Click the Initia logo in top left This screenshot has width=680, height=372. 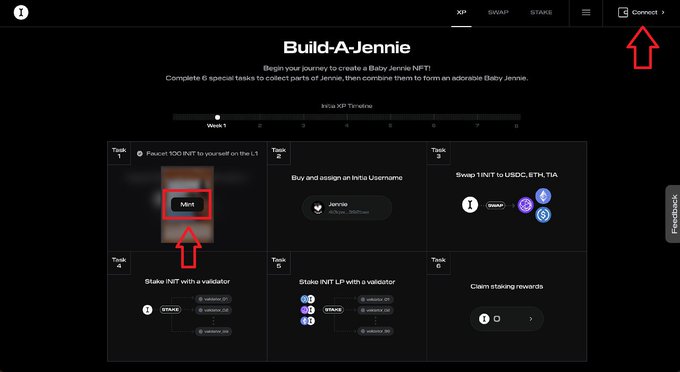[x=21, y=13]
